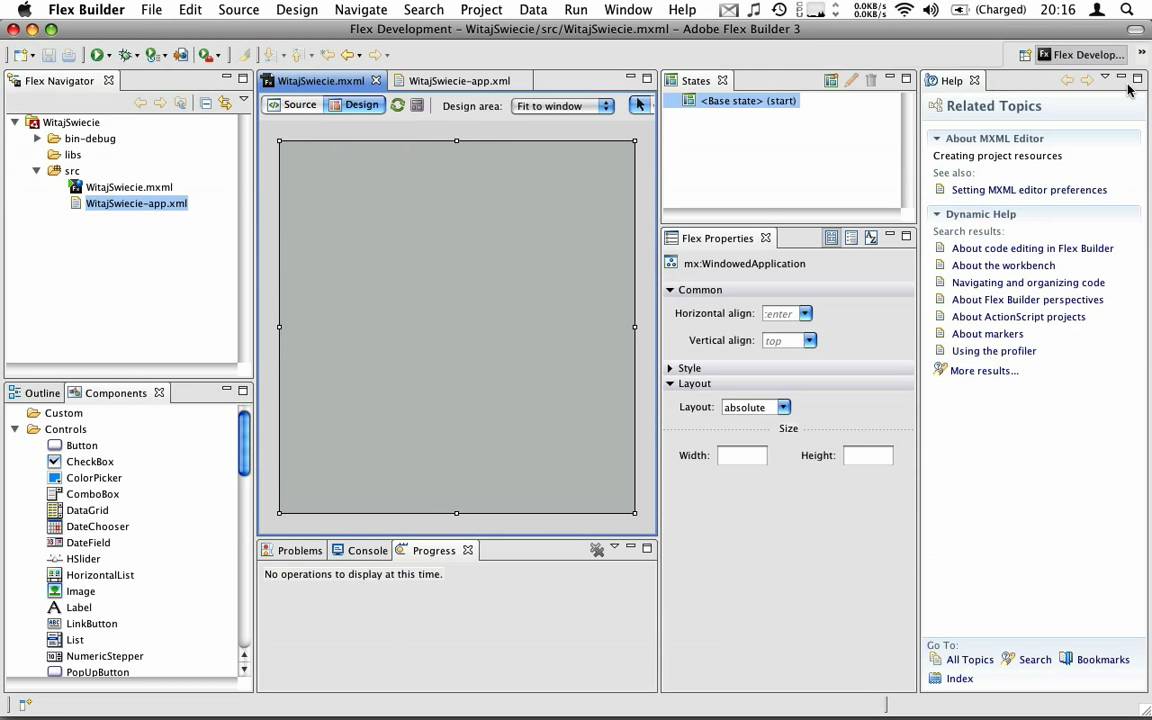Start debugging with the bug icon

click(125, 55)
